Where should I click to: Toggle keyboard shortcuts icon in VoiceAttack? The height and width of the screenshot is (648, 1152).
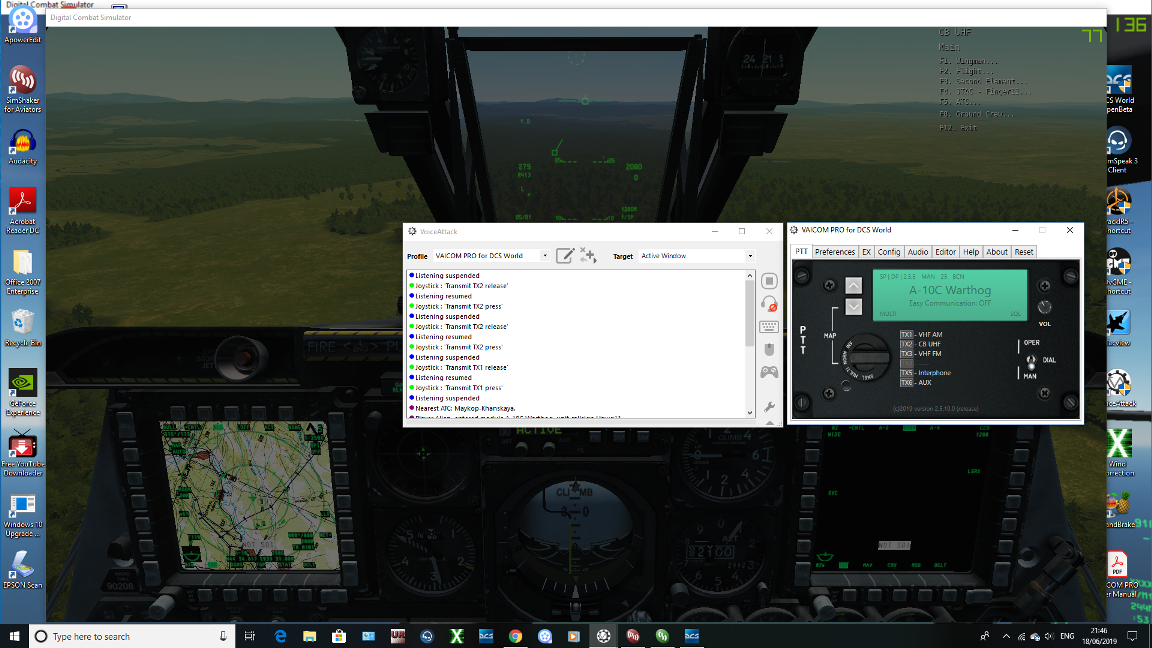tap(769, 326)
